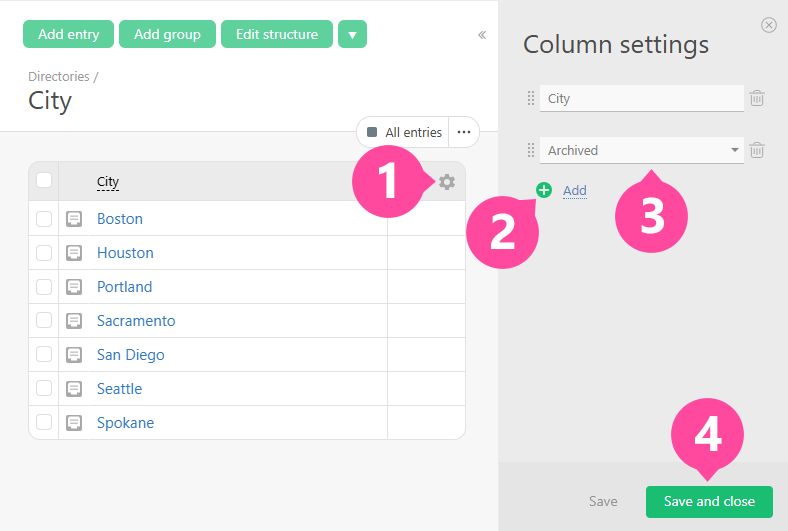The image size is (788, 531).
Task: Click Save and close button
Action: [709, 501]
